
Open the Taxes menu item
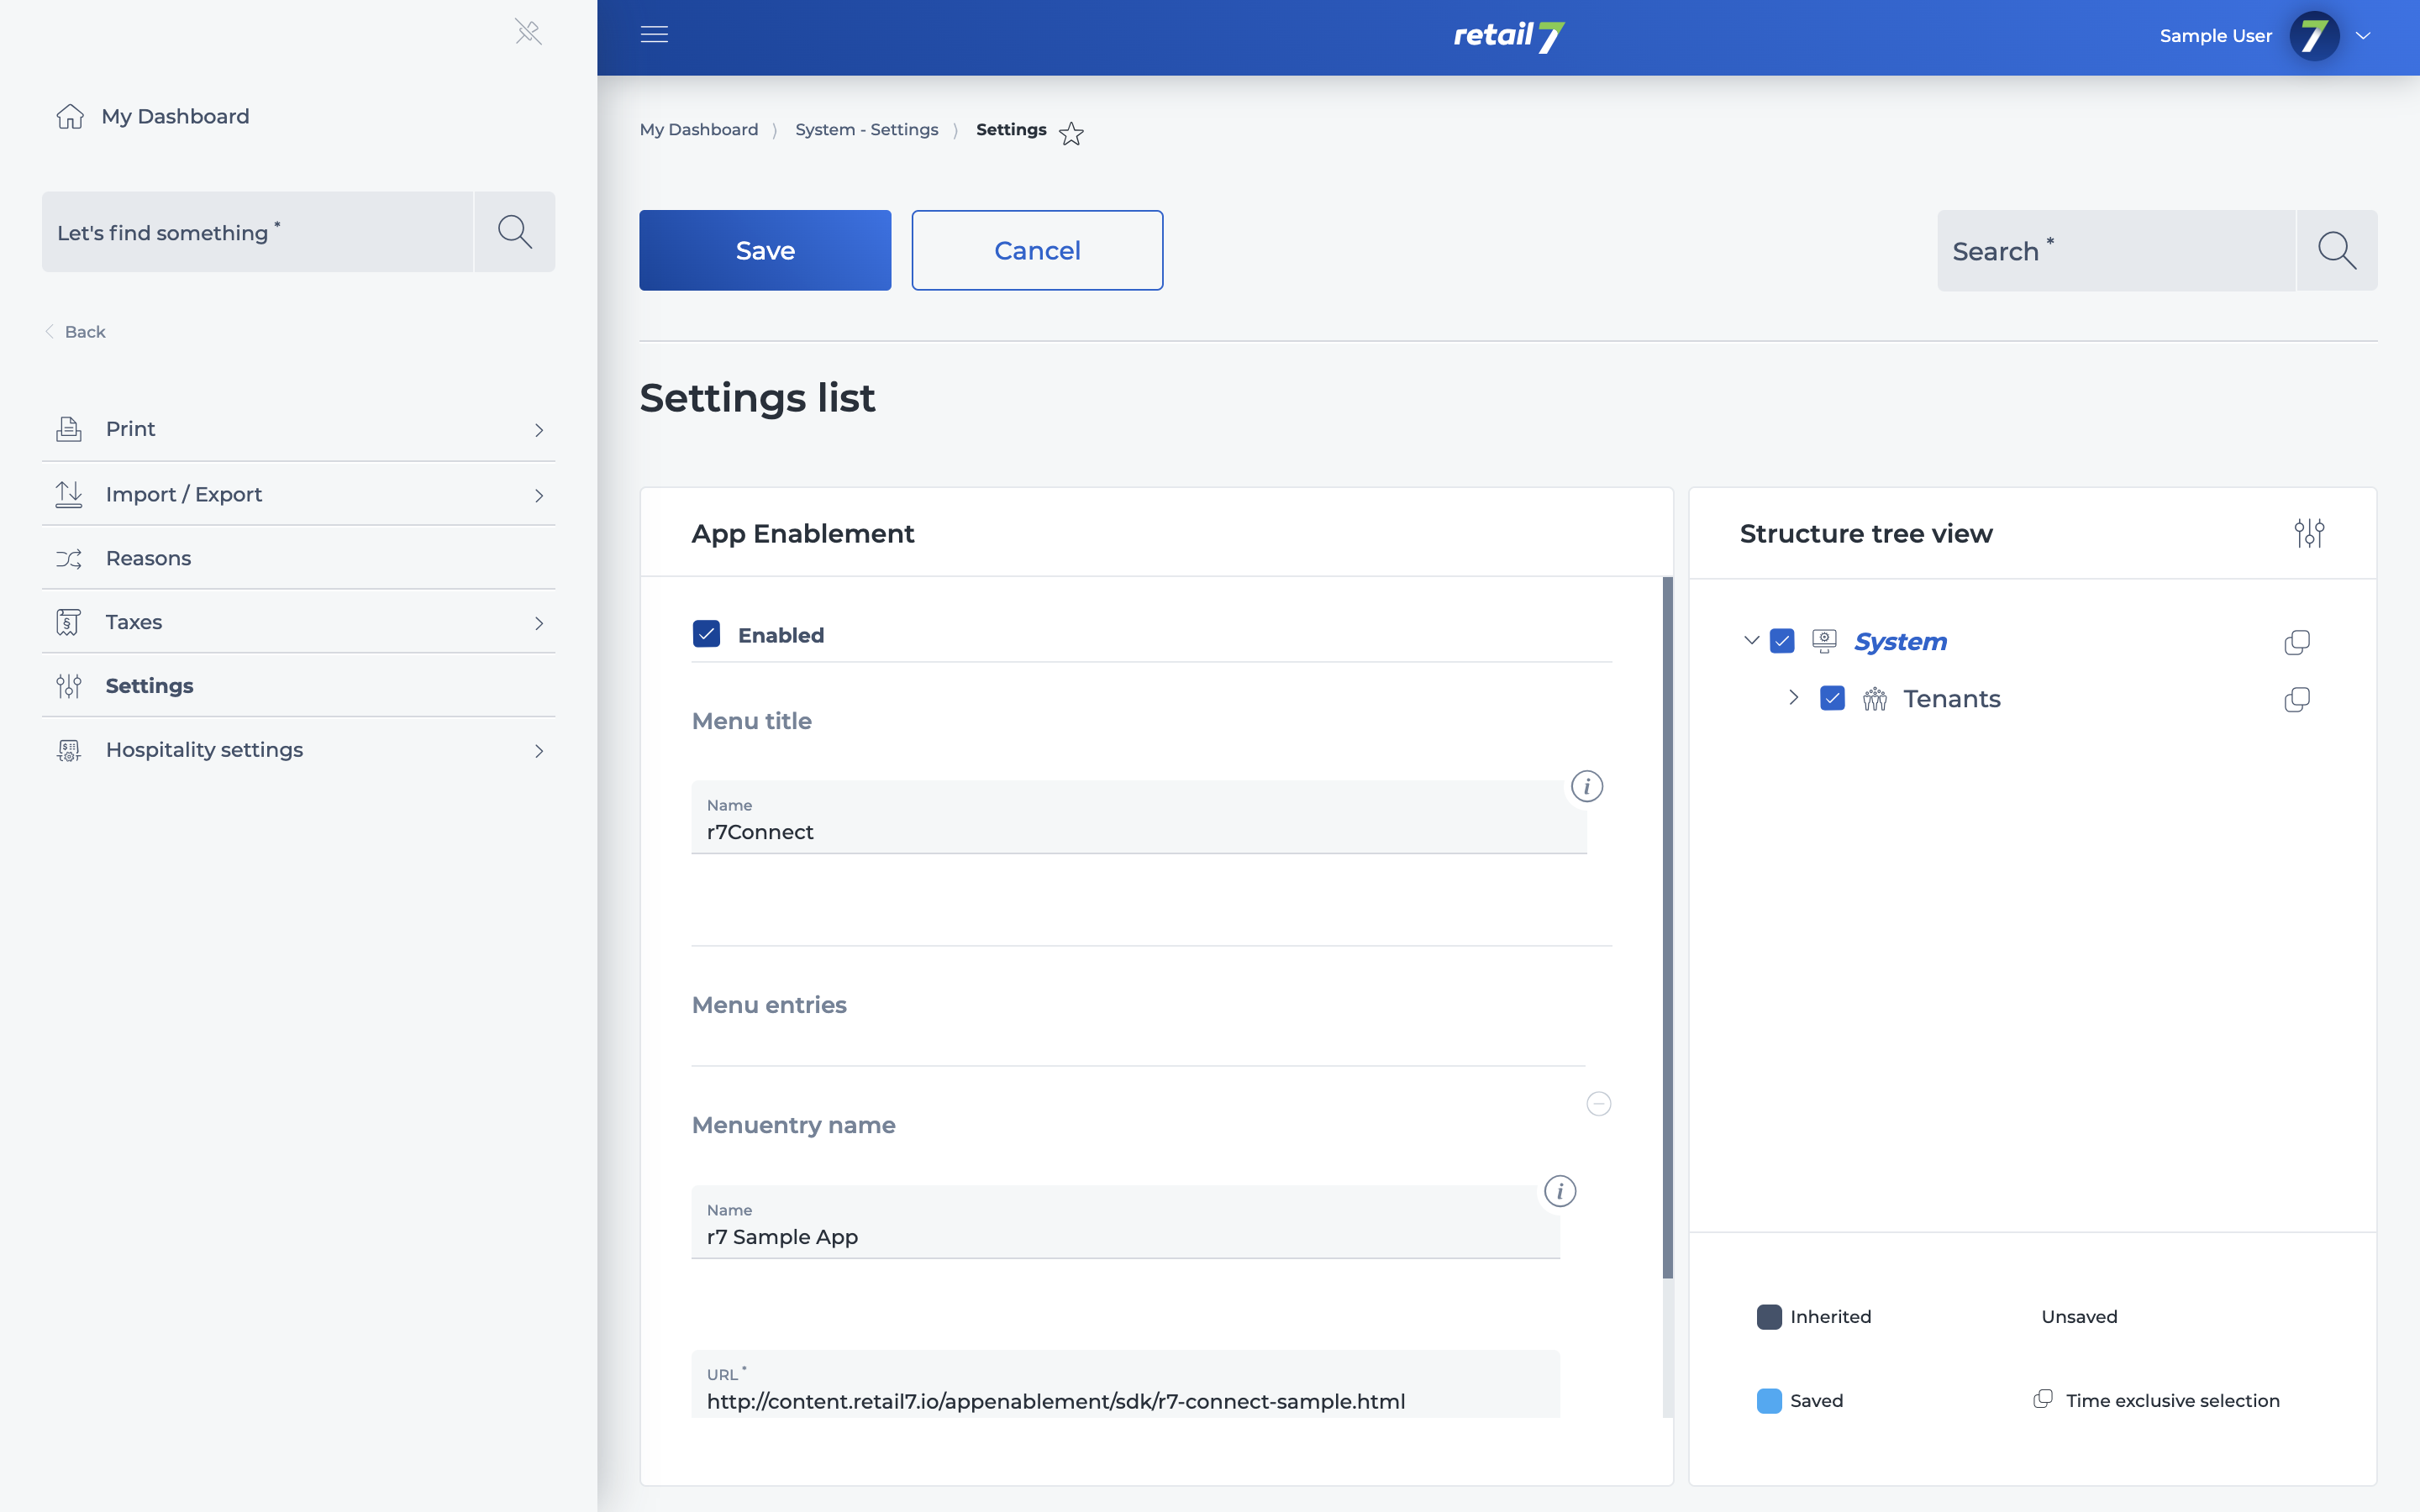point(298,622)
